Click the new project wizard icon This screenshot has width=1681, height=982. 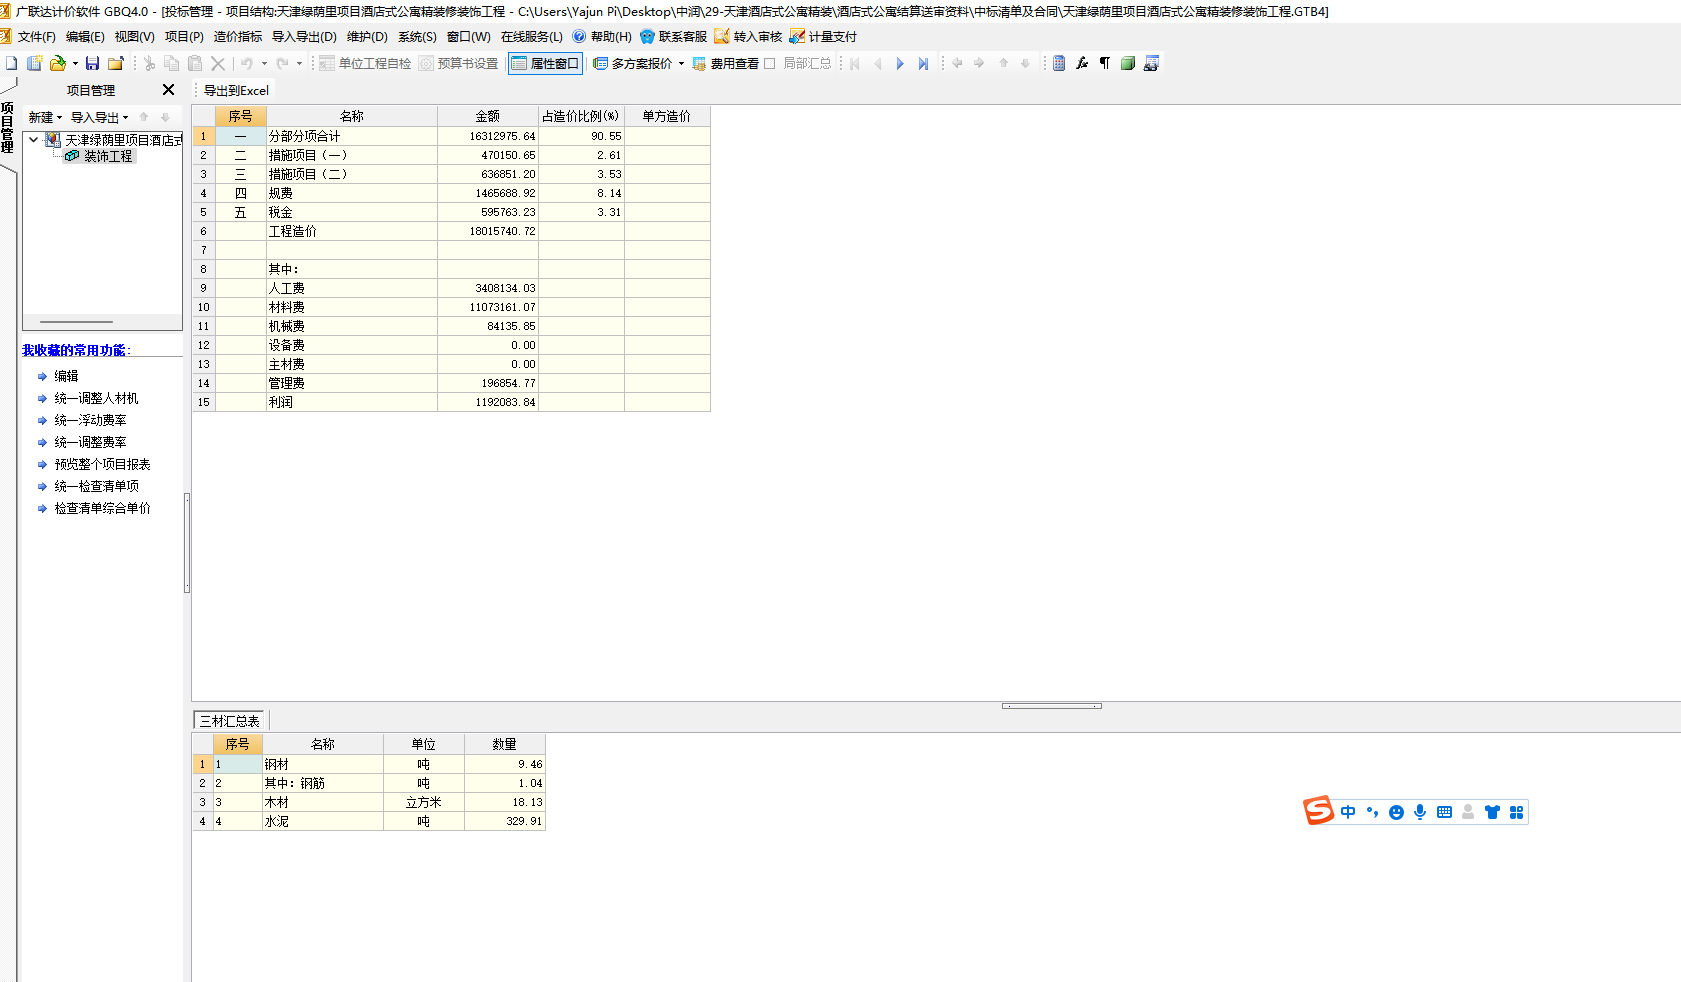click(34, 63)
